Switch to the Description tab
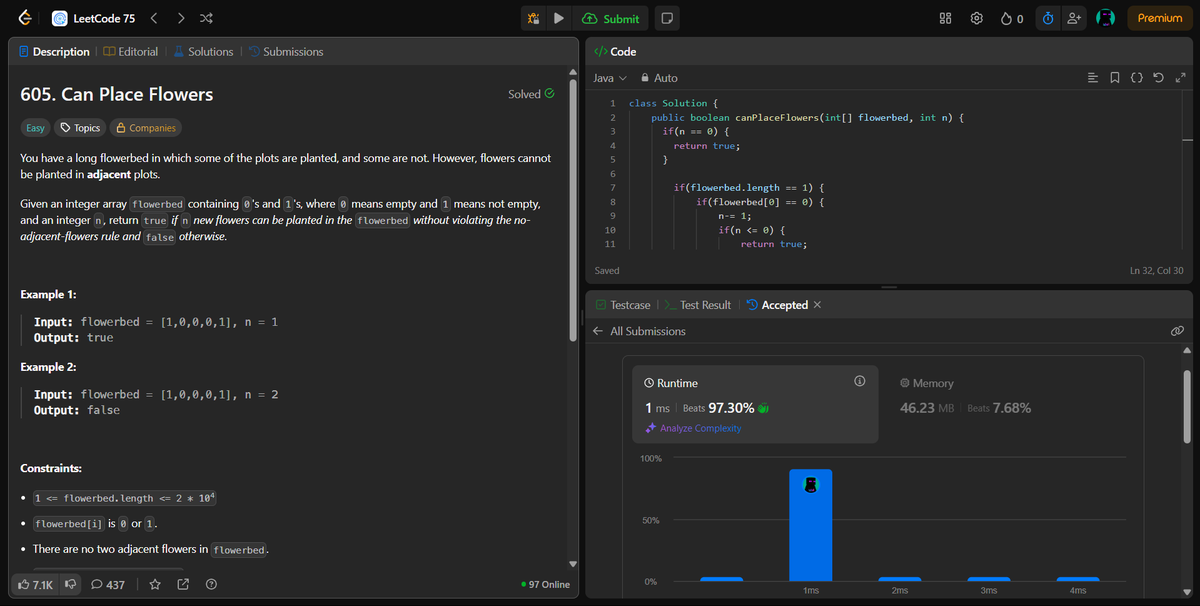The image size is (1200, 606). 53,51
